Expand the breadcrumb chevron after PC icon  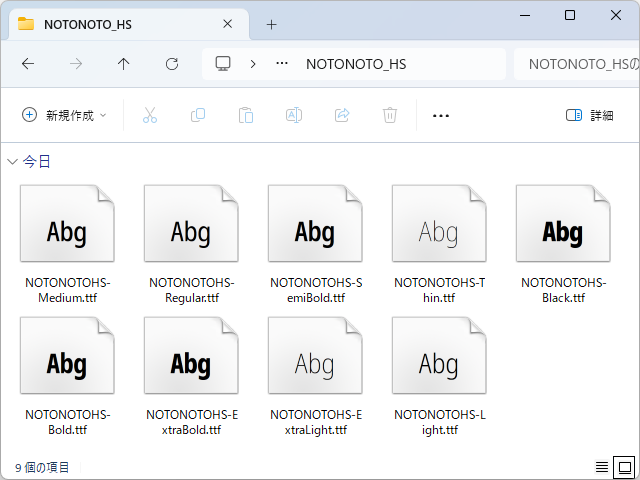coord(253,64)
